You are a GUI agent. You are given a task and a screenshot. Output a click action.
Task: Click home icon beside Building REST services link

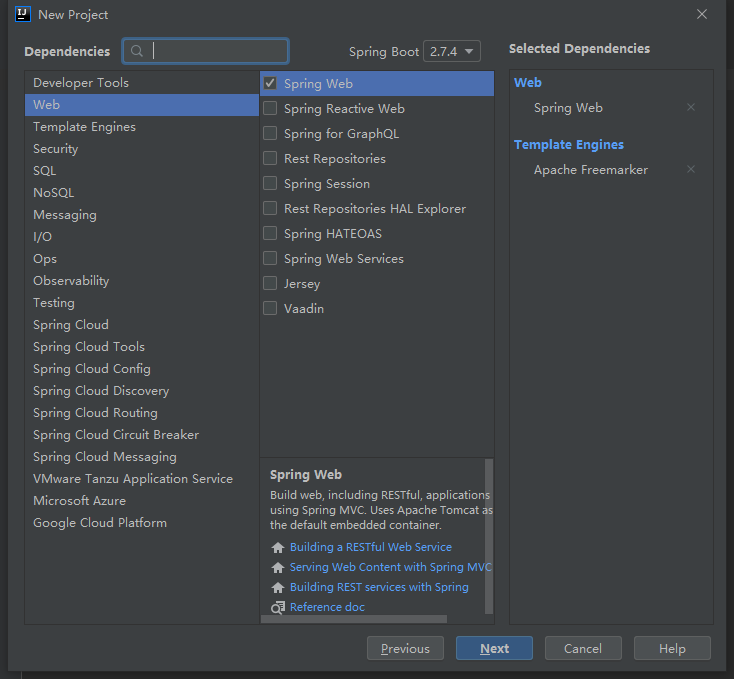coord(278,587)
